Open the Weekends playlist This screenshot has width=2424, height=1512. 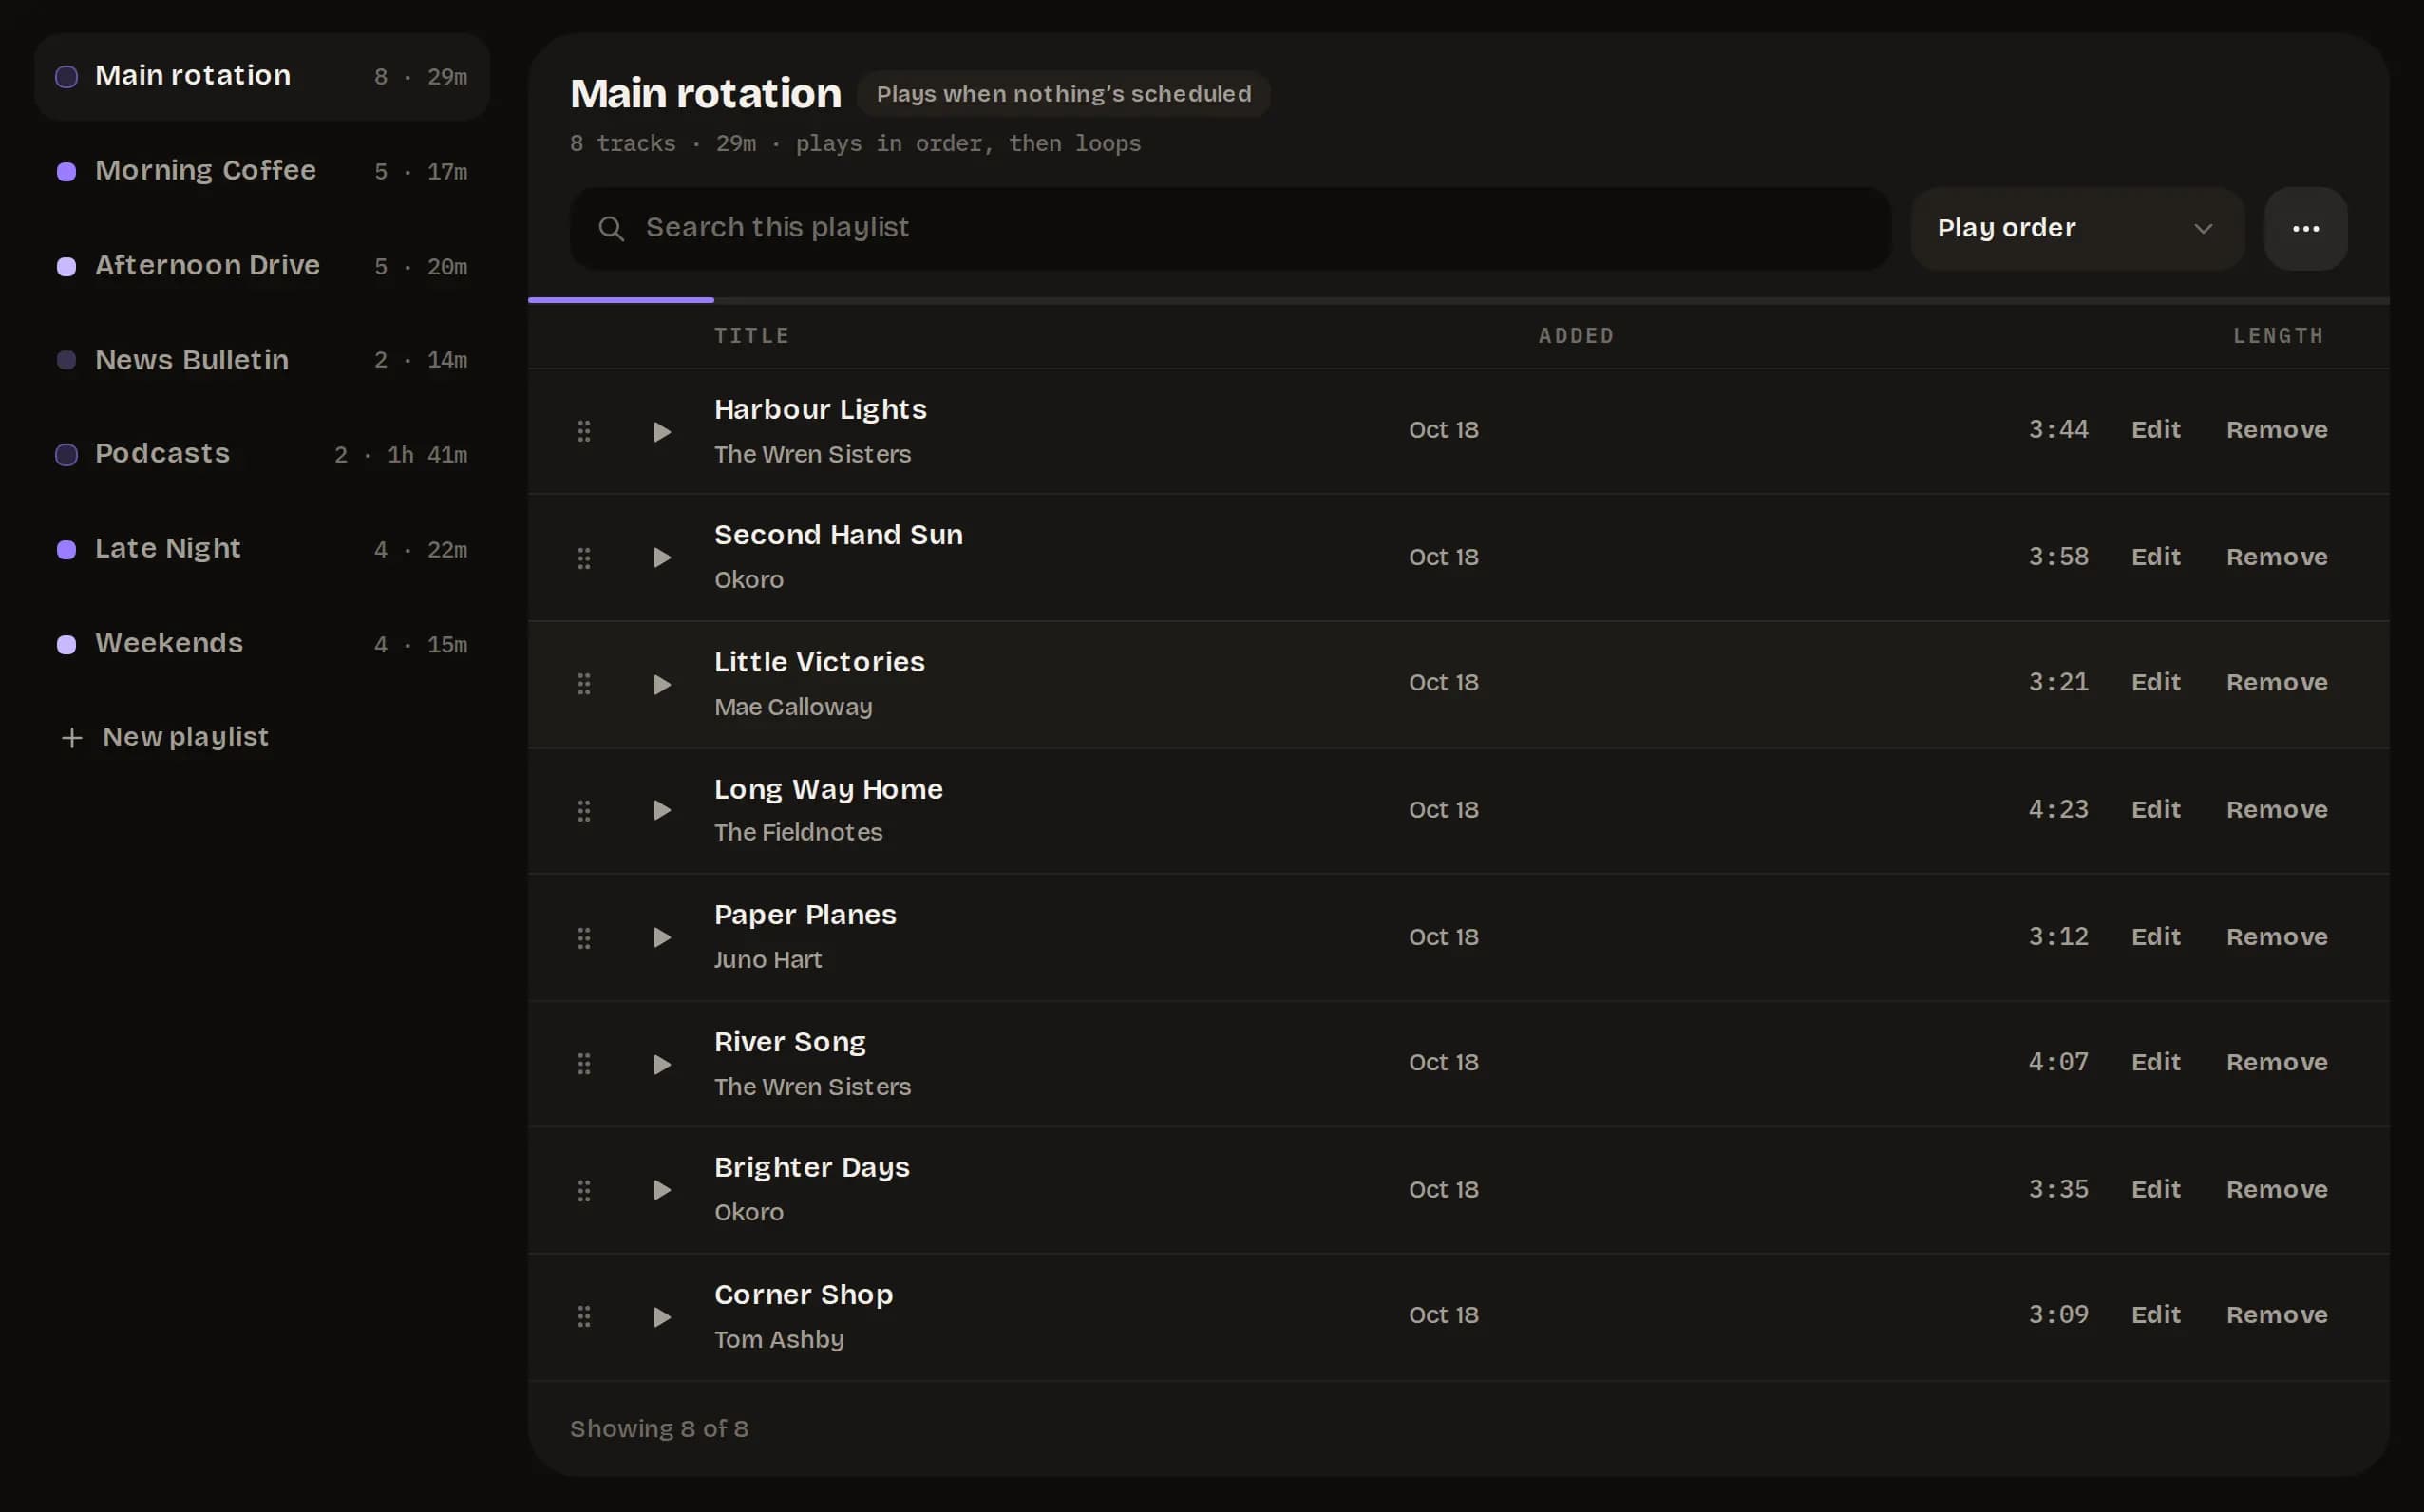(261, 644)
